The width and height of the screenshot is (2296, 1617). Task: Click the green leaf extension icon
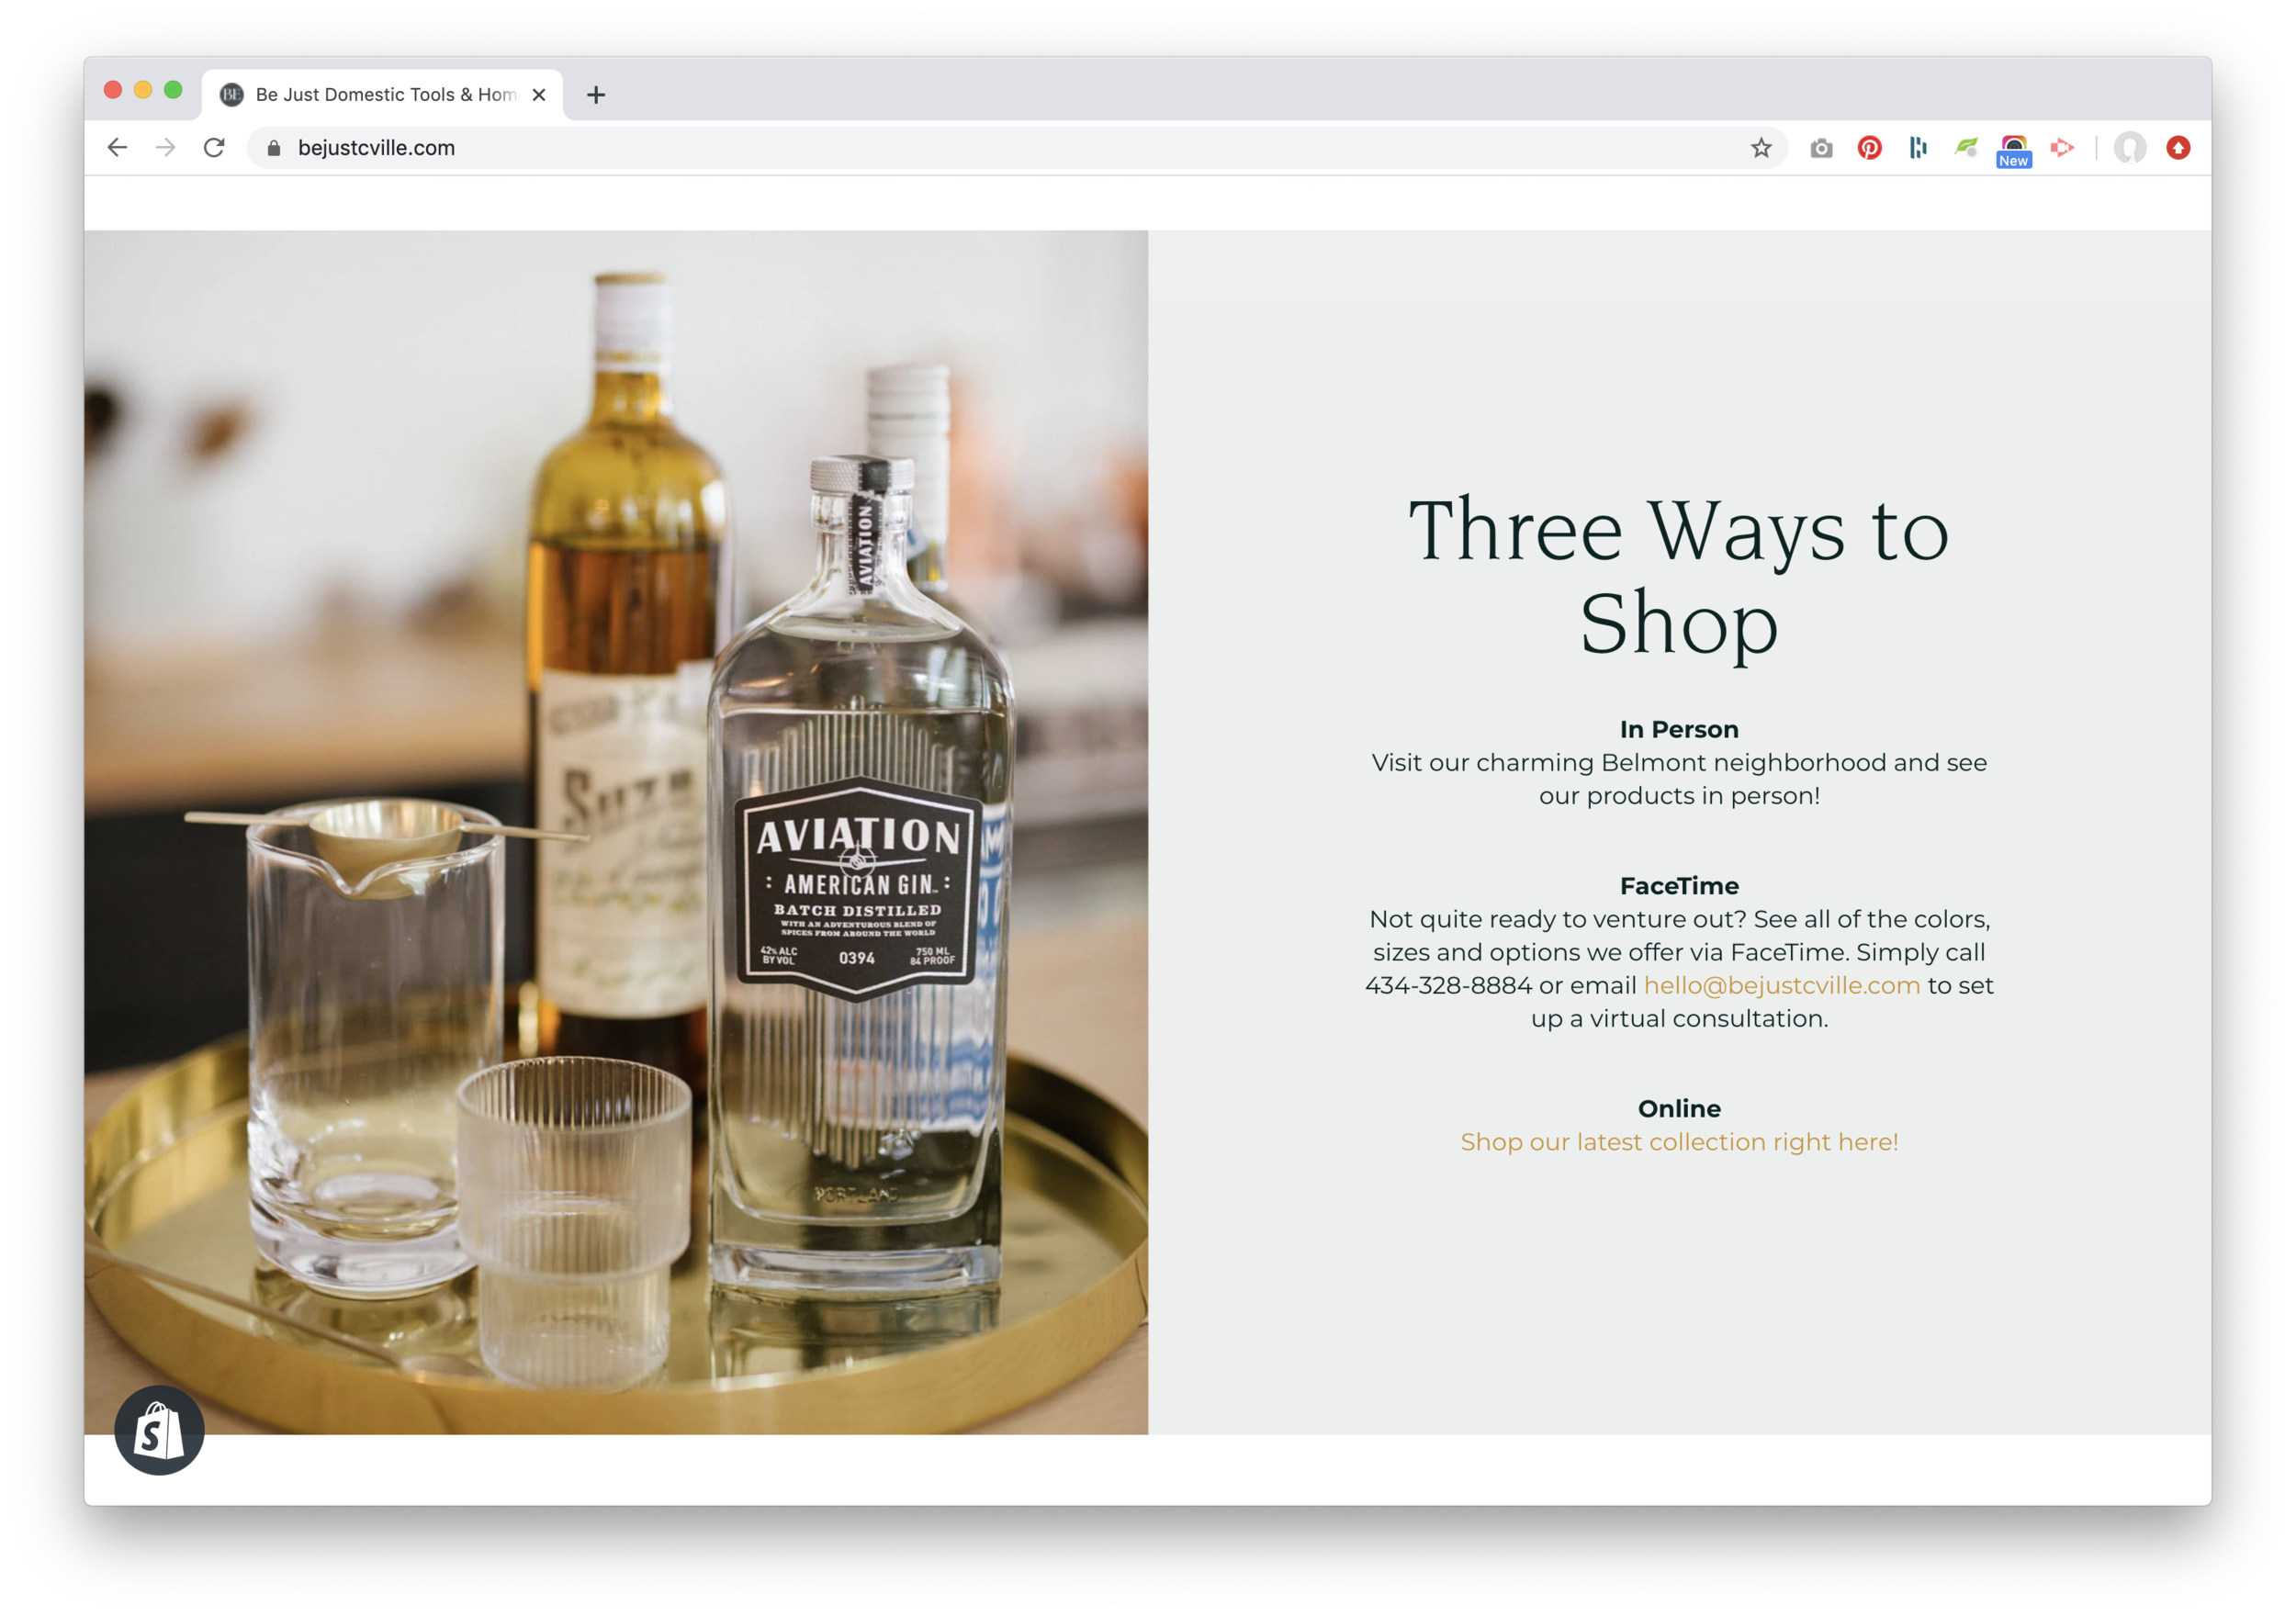click(x=1966, y=148)
